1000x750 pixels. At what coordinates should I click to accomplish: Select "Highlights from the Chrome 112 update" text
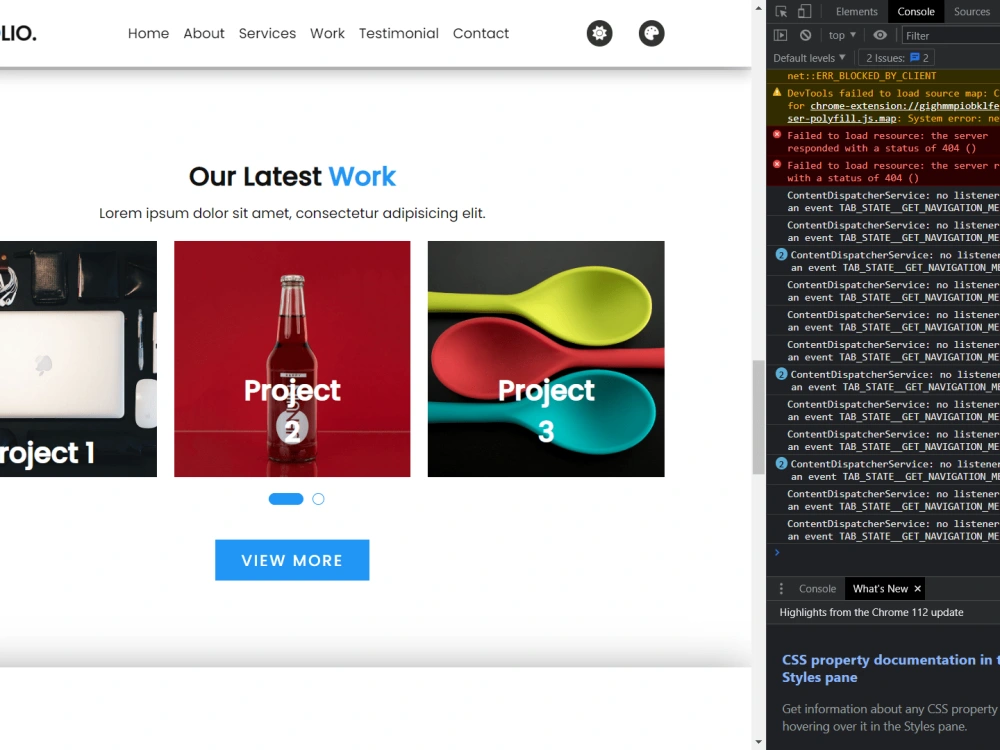click(871, 612)
